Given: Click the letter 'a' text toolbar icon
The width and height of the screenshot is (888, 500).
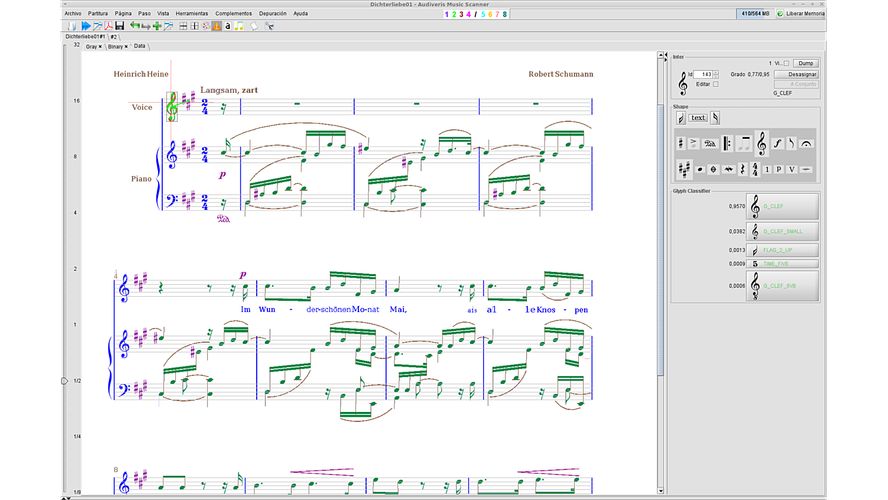Looking at the screenshot, I should (x=228, y=26).
